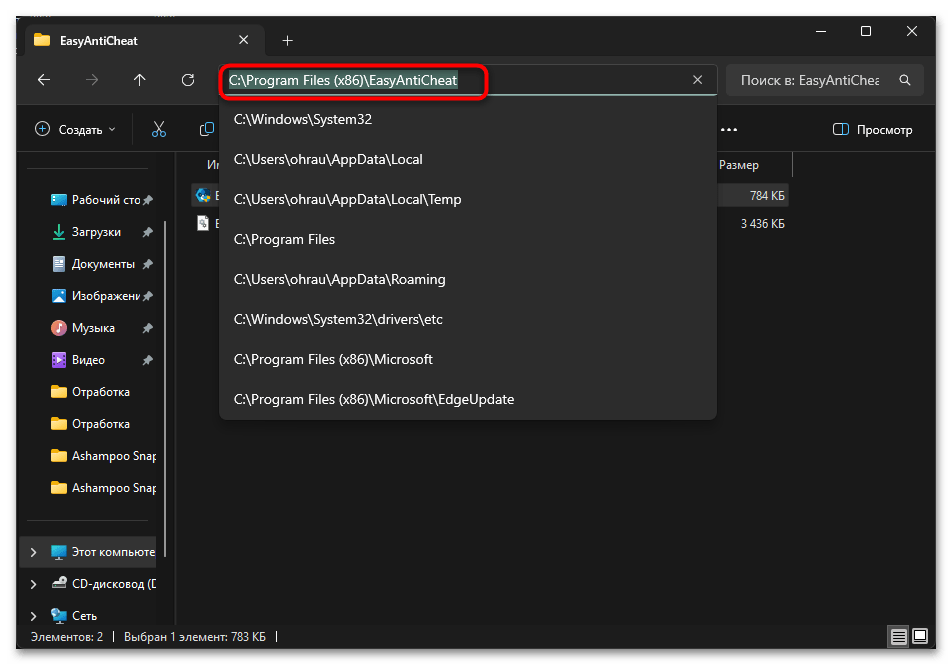The width and height of the screenshot is (952, 665).
Task: Click the forward navigation arrow
Action: (x=92, y=80)
